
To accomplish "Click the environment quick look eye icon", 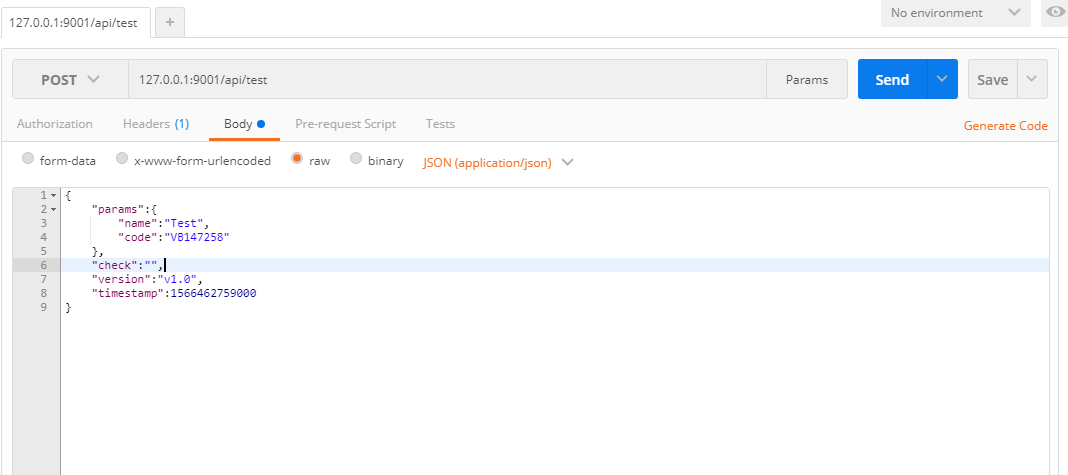I will pos(1054,12).
